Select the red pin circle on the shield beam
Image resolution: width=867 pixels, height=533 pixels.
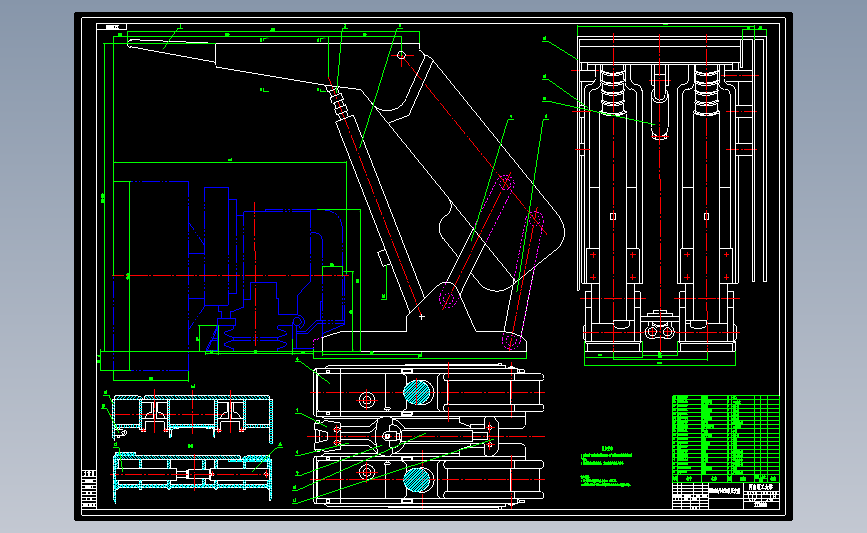pos(401,55)
